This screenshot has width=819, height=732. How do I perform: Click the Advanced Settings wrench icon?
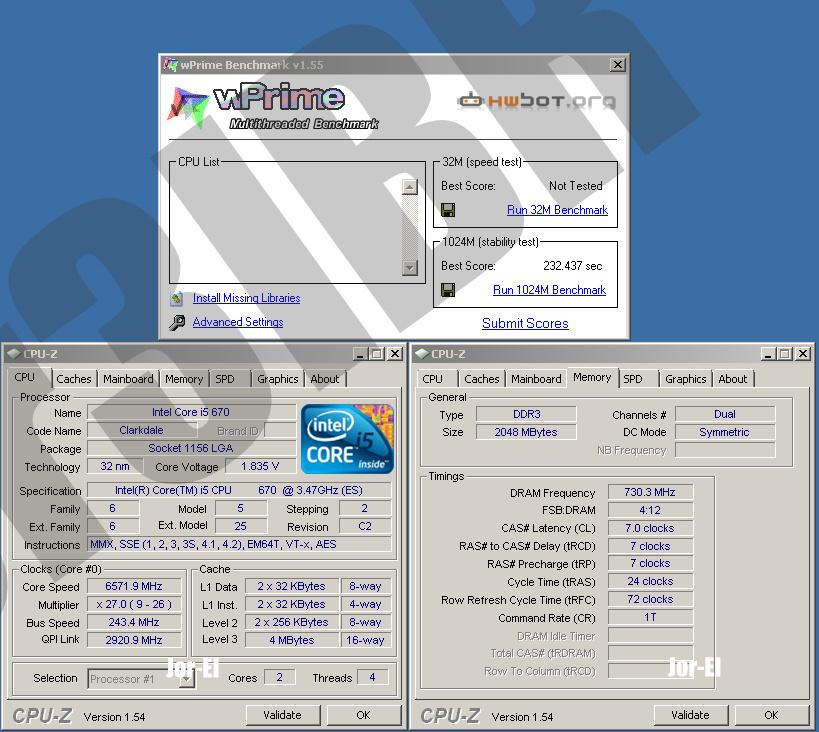(x=177, y=322)
